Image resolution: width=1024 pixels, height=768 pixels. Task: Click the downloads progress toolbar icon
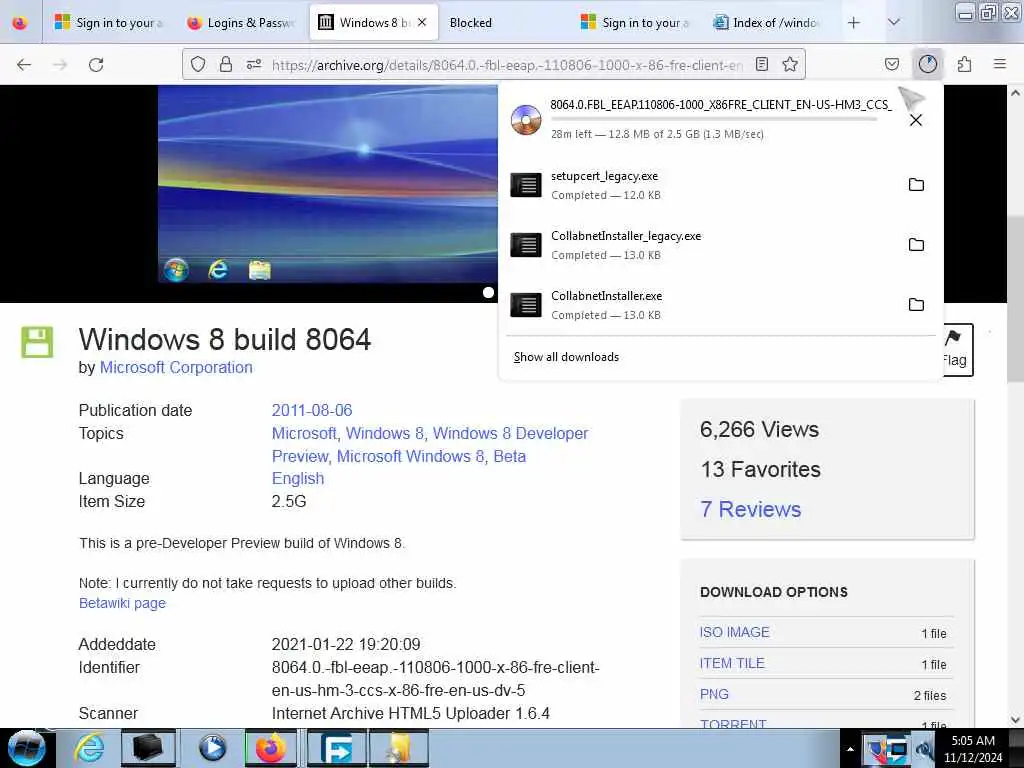click(x=927, y=64)
